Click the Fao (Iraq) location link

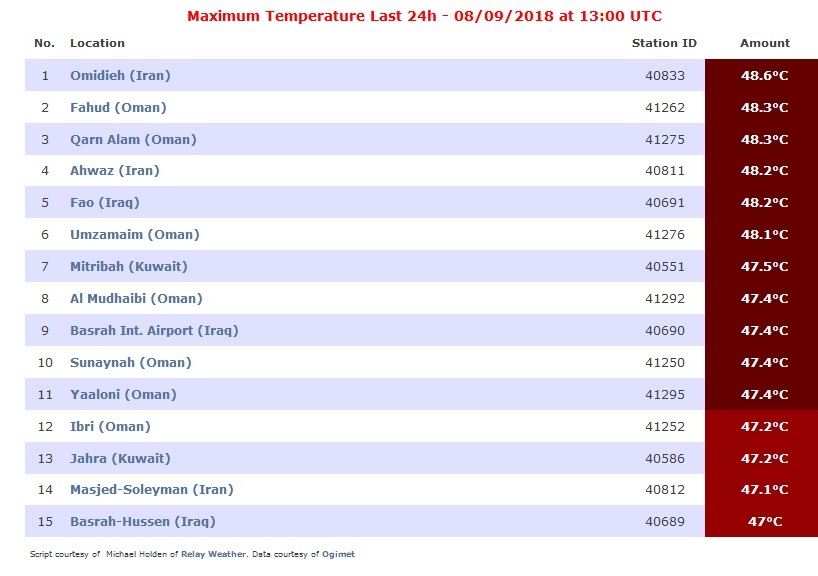[x=105, y=202]
